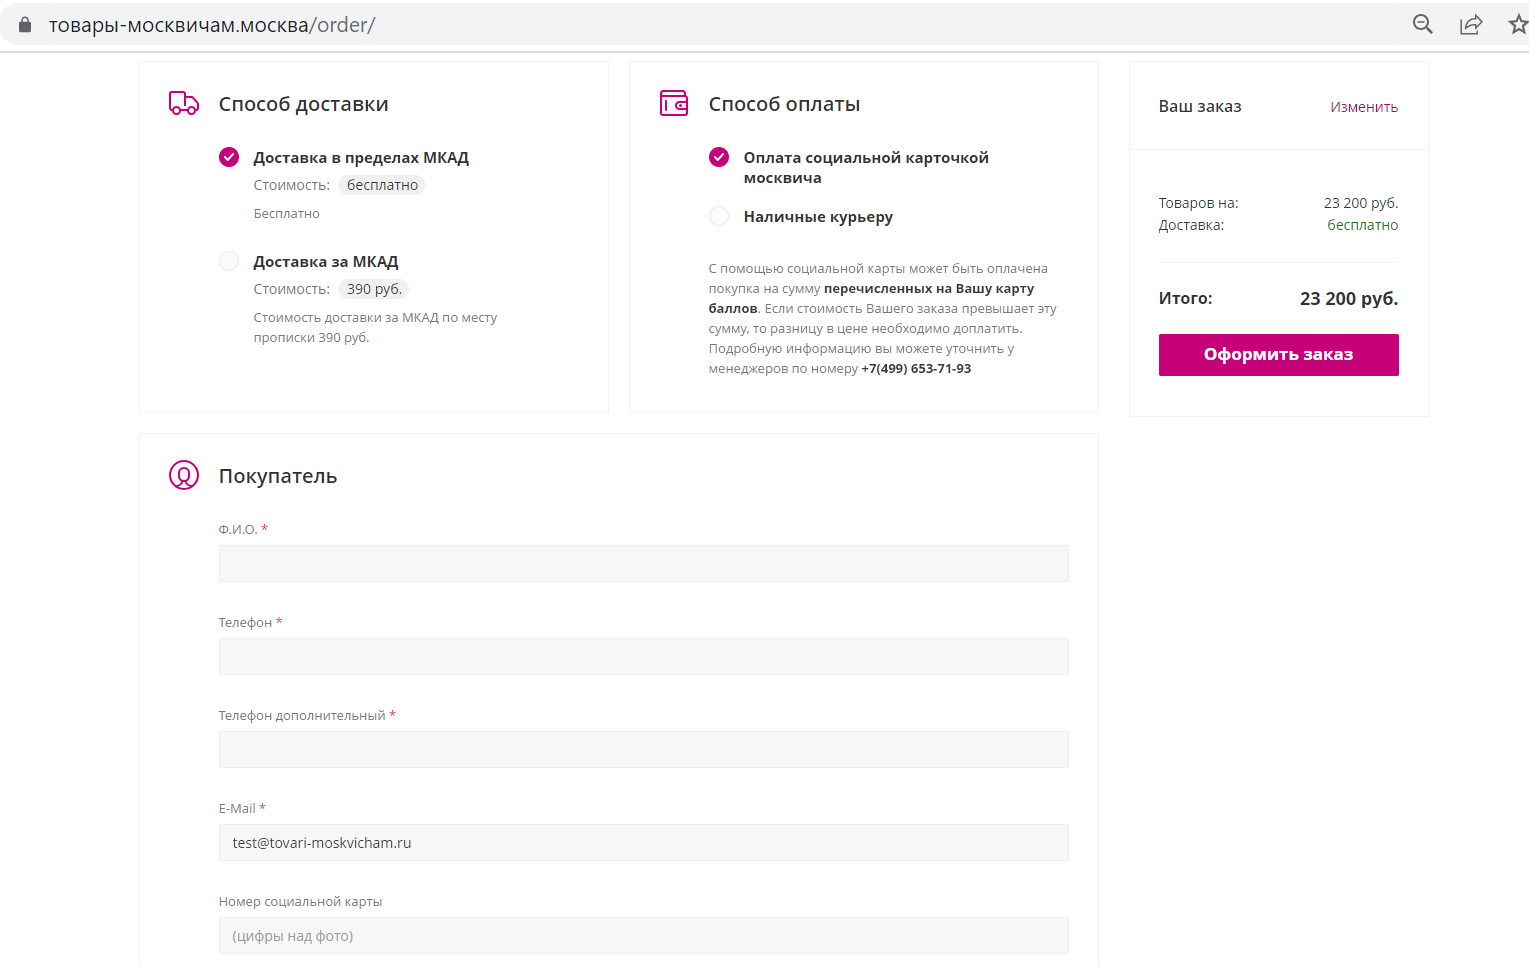Click the manager phone number +7(499) 653-71-93
This screenshot has width=1529, height=966.
916,369
